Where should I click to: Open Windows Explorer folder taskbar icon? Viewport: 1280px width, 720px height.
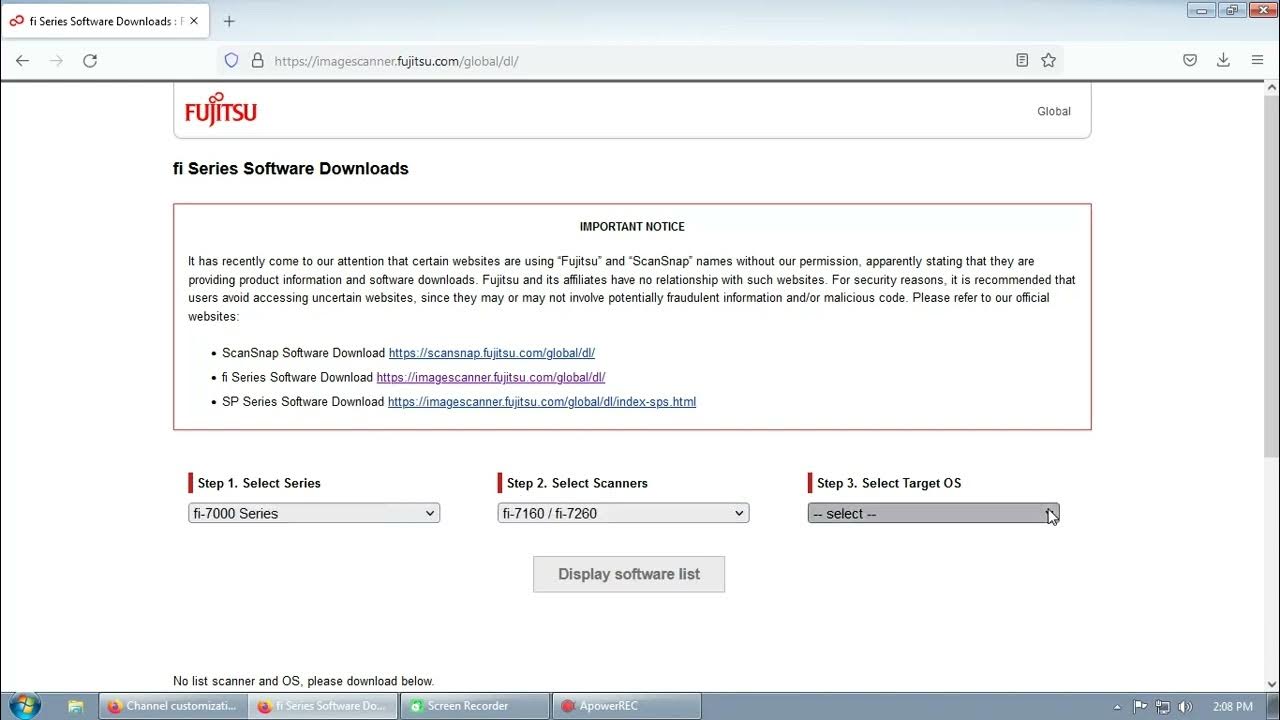(x=76, y=706)
